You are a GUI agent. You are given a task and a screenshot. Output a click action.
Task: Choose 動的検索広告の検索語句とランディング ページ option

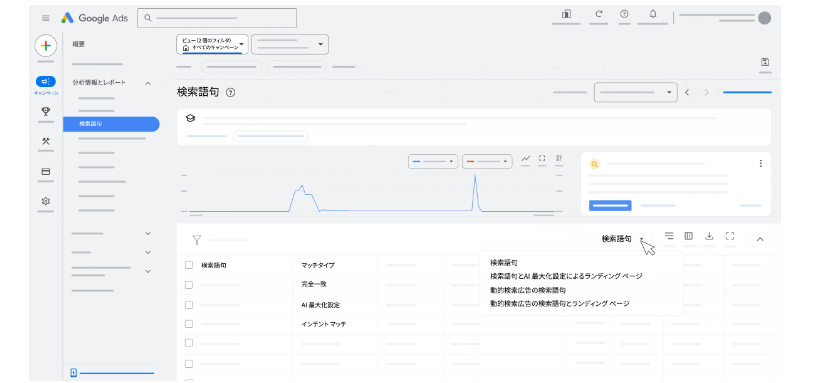pos(560,303)
